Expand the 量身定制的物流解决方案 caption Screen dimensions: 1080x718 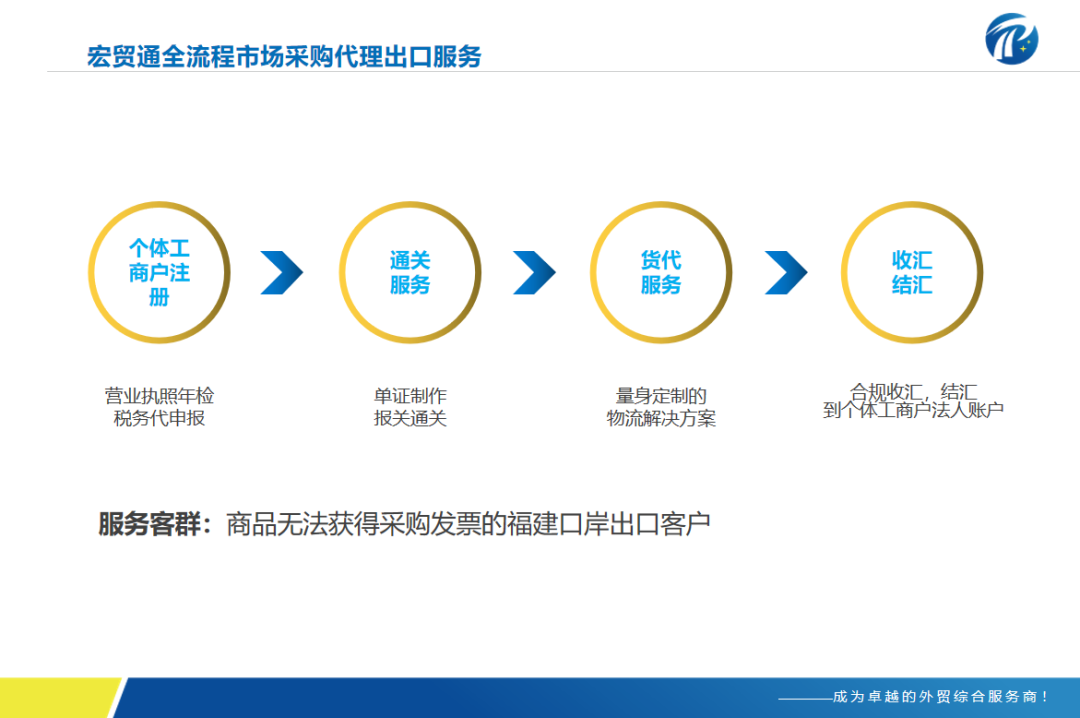pyautogui.click(x=661, y=407)
